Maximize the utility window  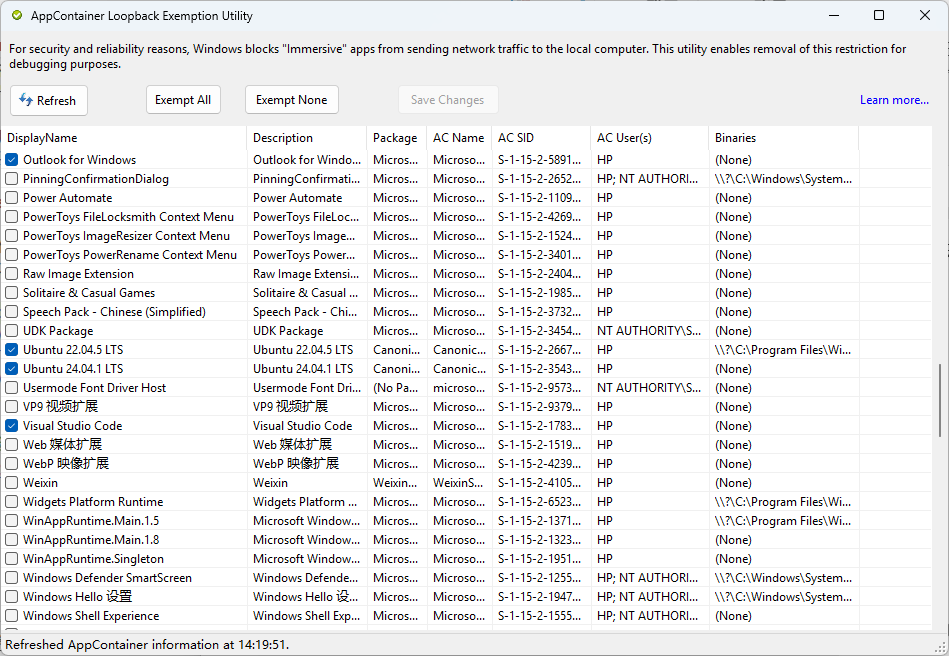(x=878, y=15)
